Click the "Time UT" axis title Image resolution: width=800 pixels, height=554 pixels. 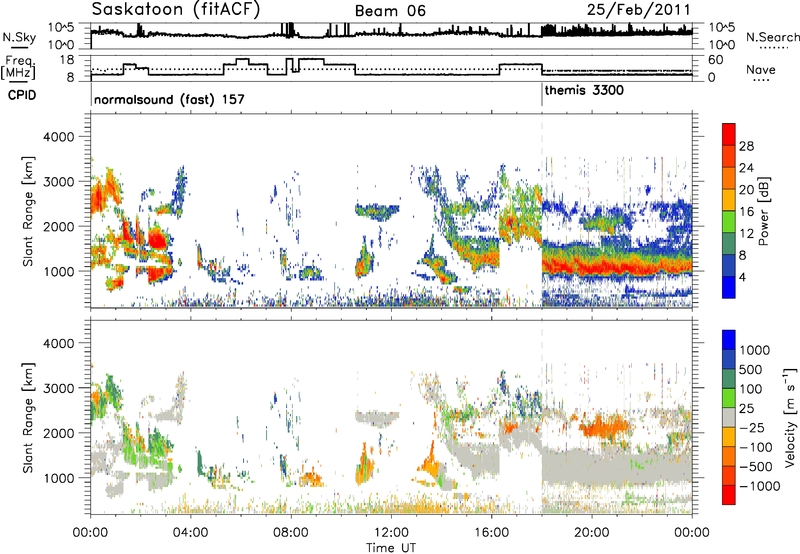tap(391, 548)
